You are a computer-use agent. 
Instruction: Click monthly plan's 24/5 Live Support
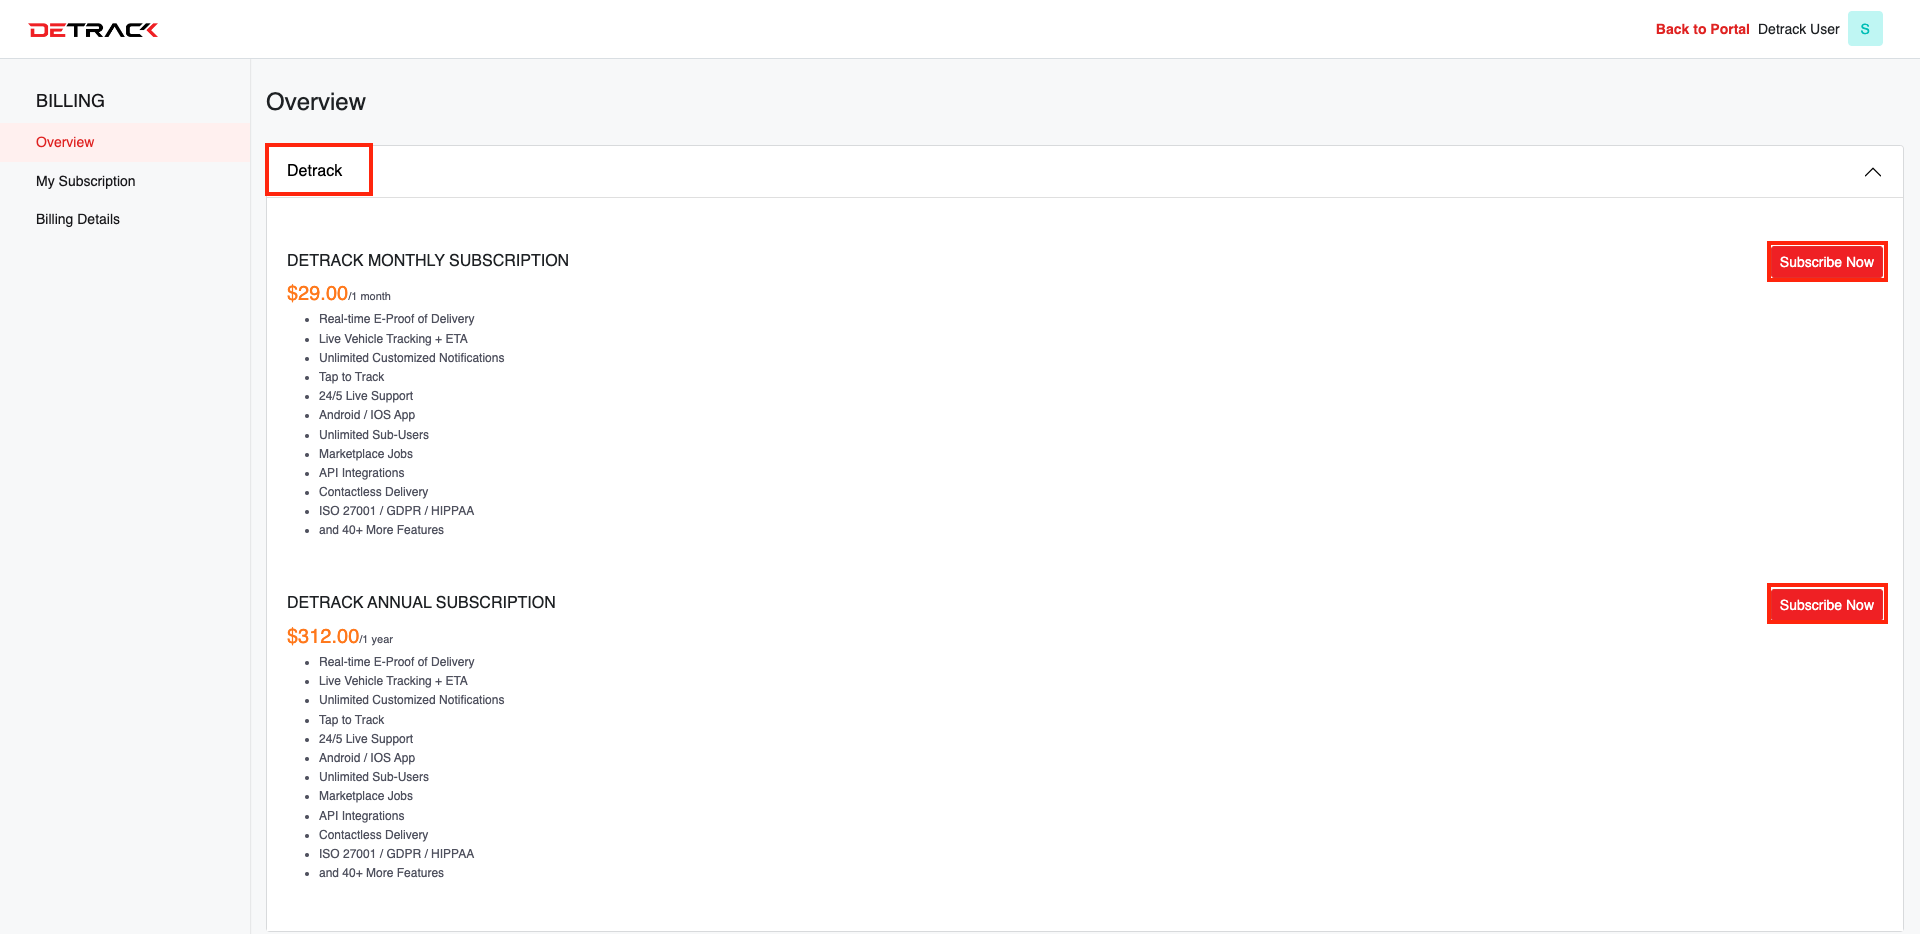click(366, 396)
